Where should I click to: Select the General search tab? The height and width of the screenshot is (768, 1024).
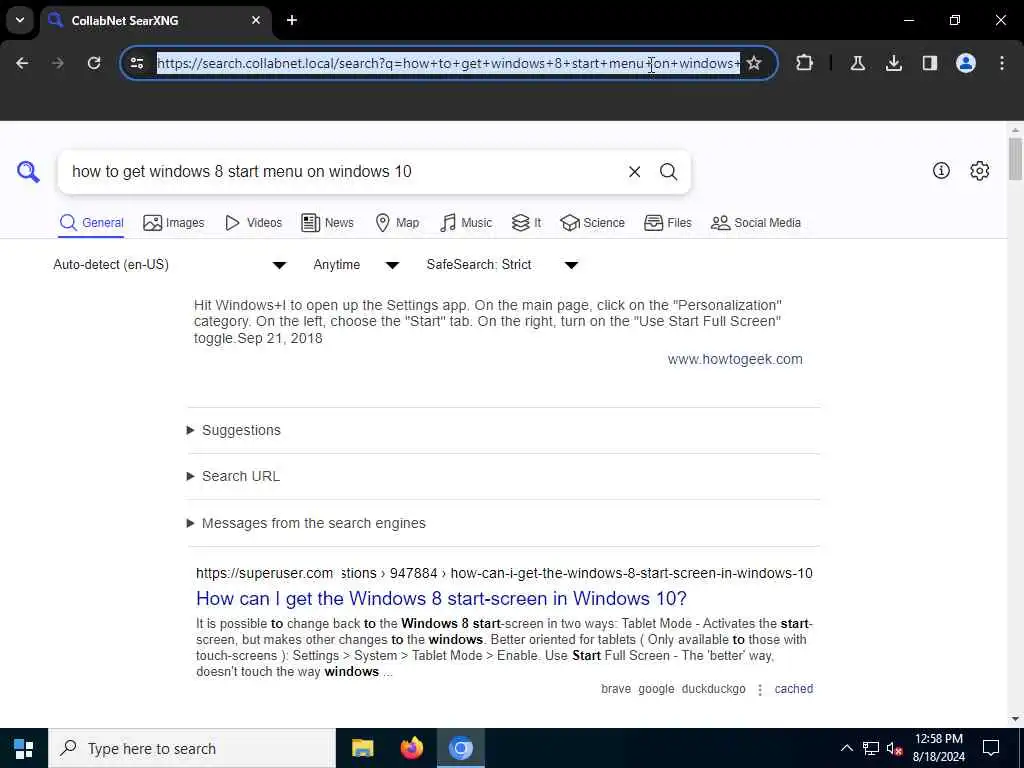pos(91,223)
